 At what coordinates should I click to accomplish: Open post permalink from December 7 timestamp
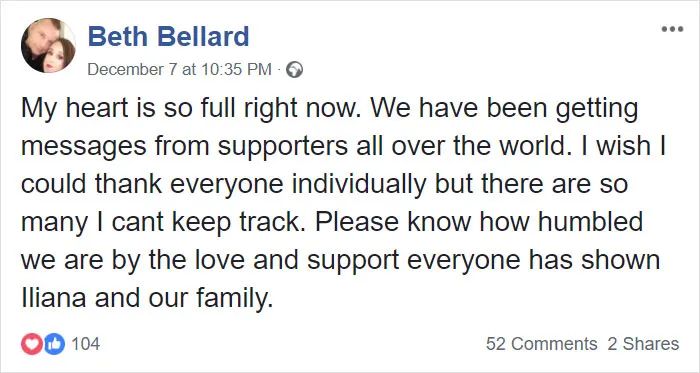[x=179, y=70]
